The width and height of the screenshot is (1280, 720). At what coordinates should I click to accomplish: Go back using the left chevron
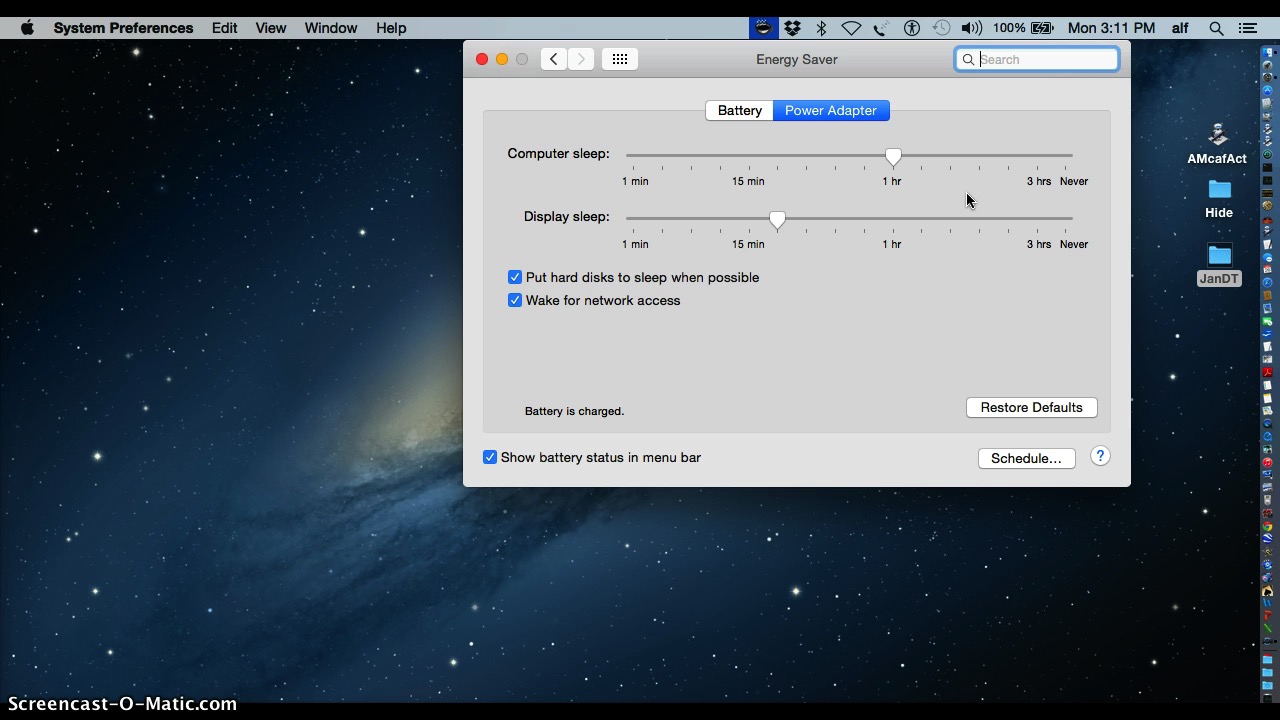click(x=554, y=59)
